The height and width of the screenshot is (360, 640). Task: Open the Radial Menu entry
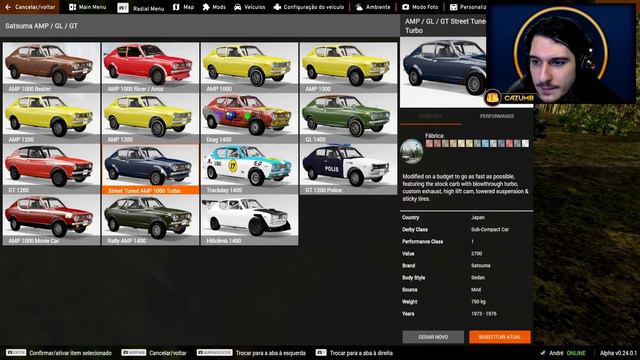click(141, 8)
